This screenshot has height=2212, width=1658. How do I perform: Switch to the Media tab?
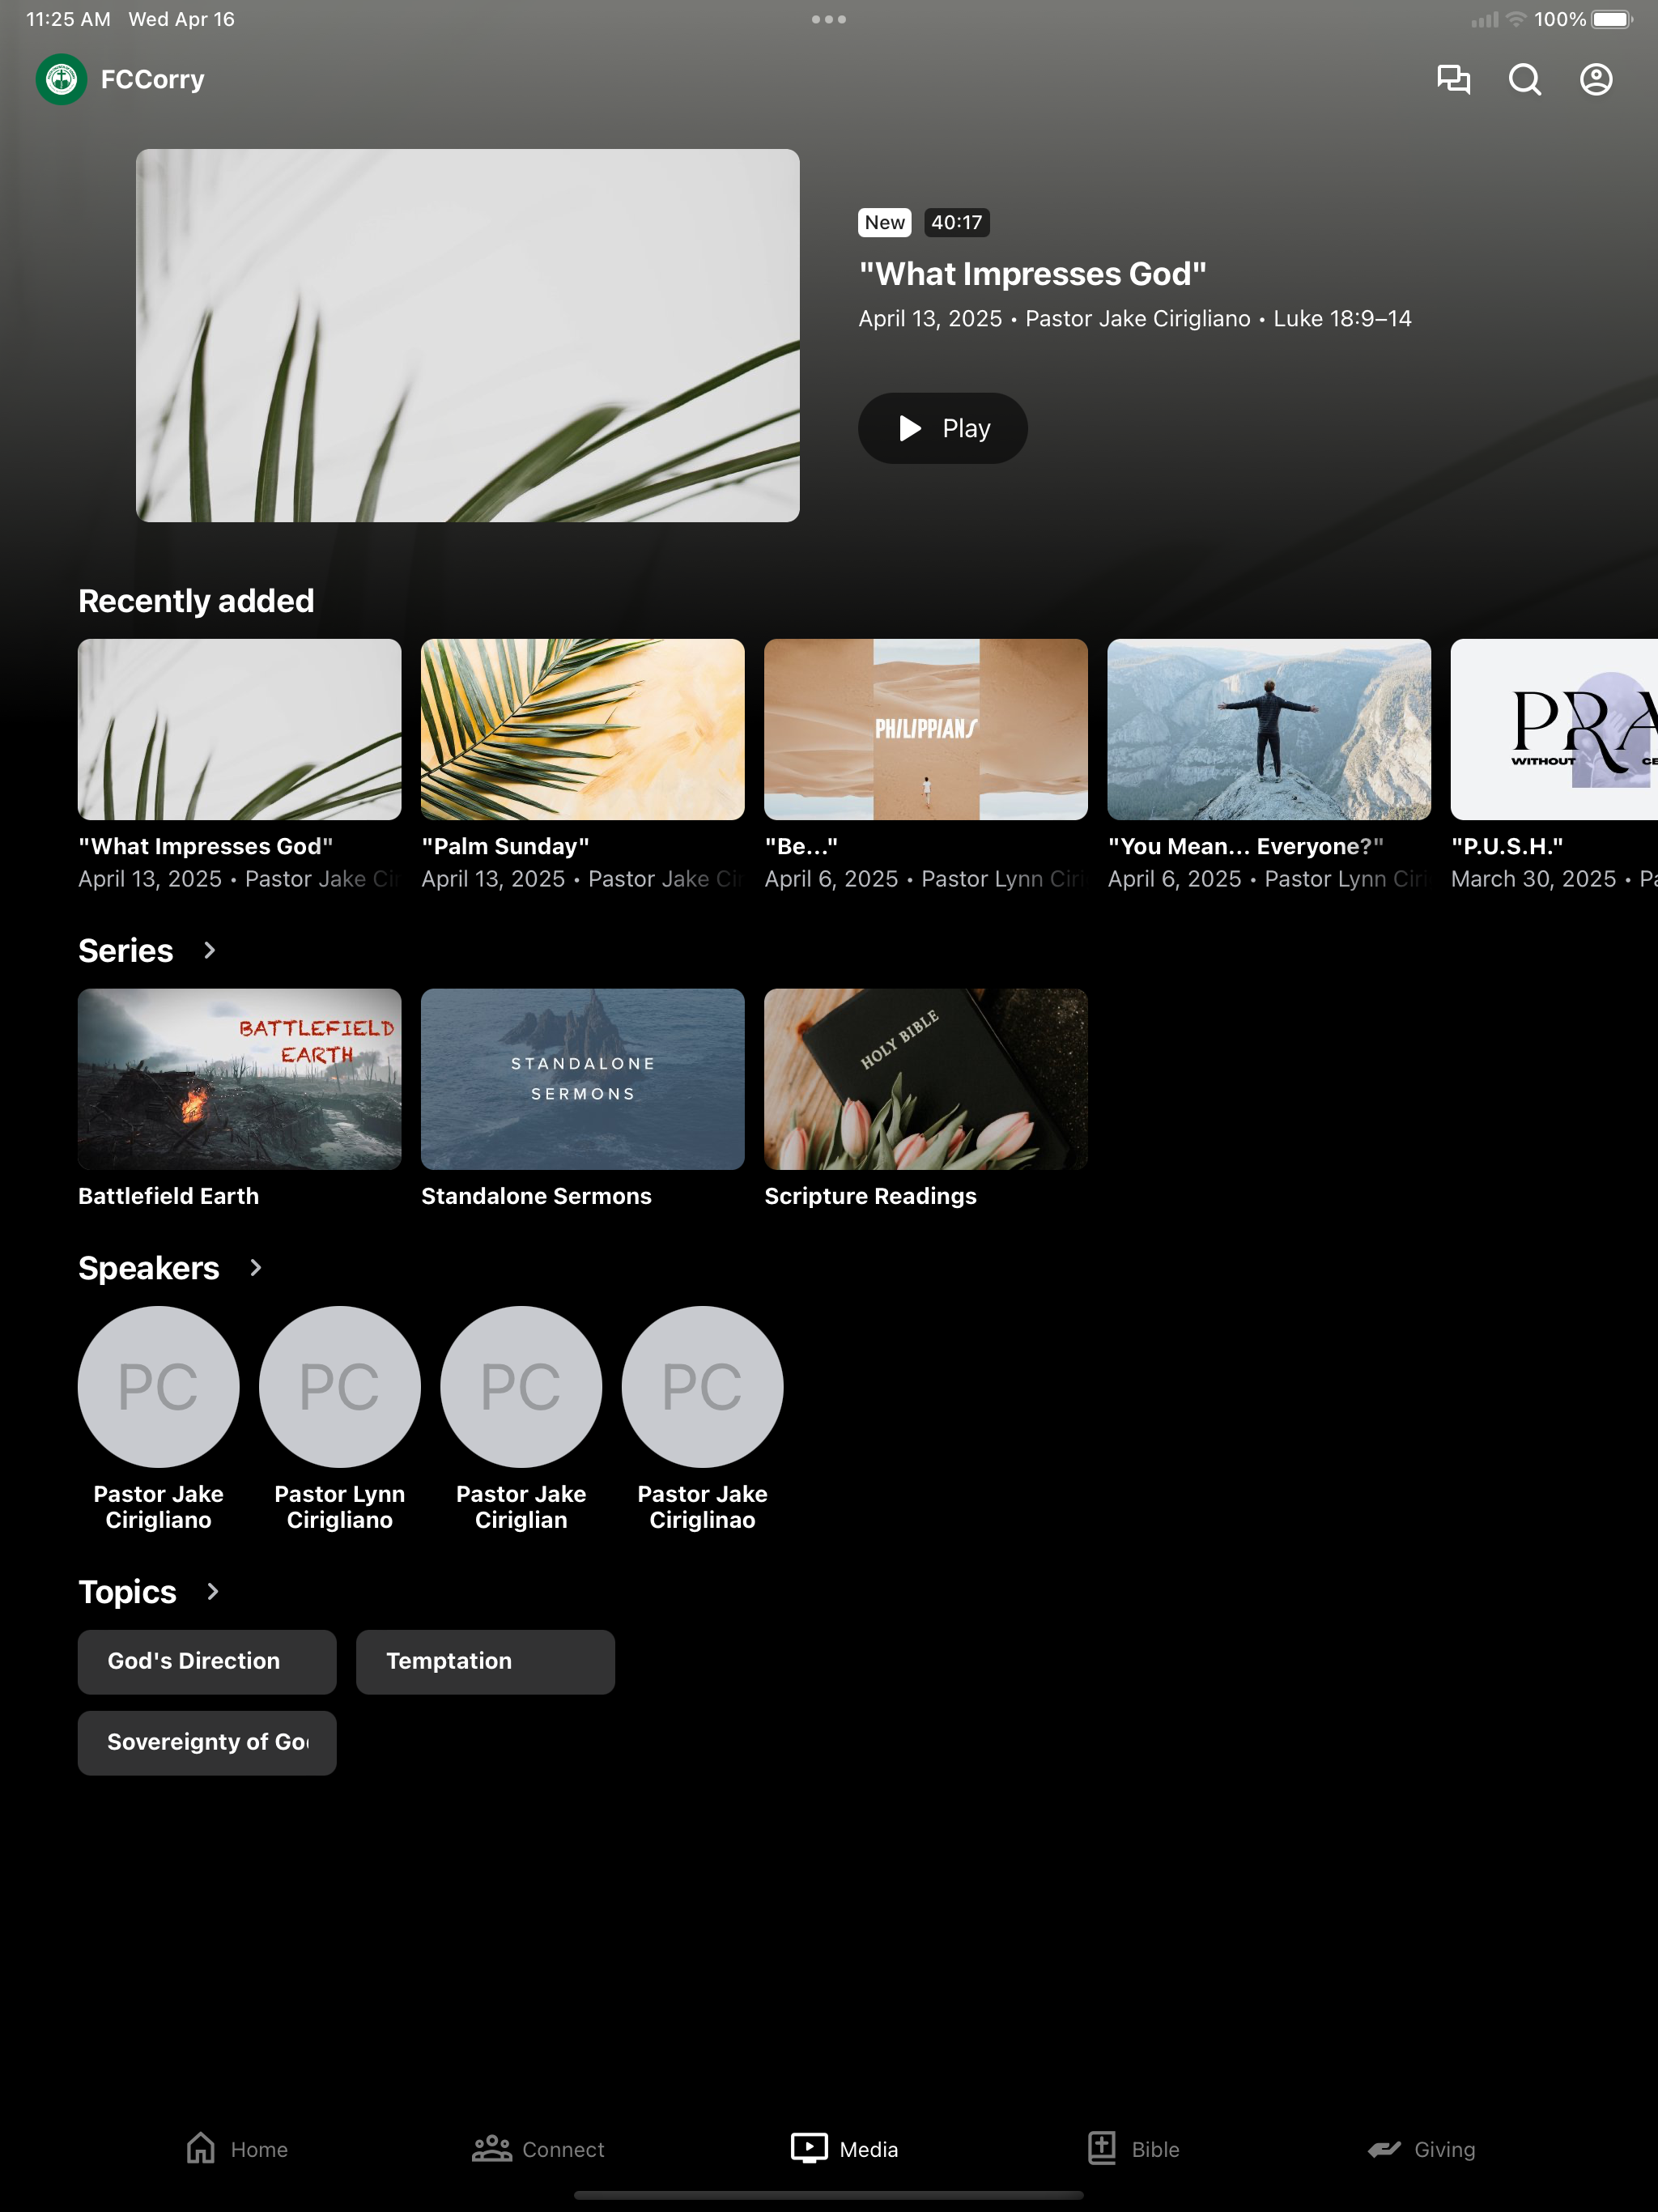(x=844, y=2149)
